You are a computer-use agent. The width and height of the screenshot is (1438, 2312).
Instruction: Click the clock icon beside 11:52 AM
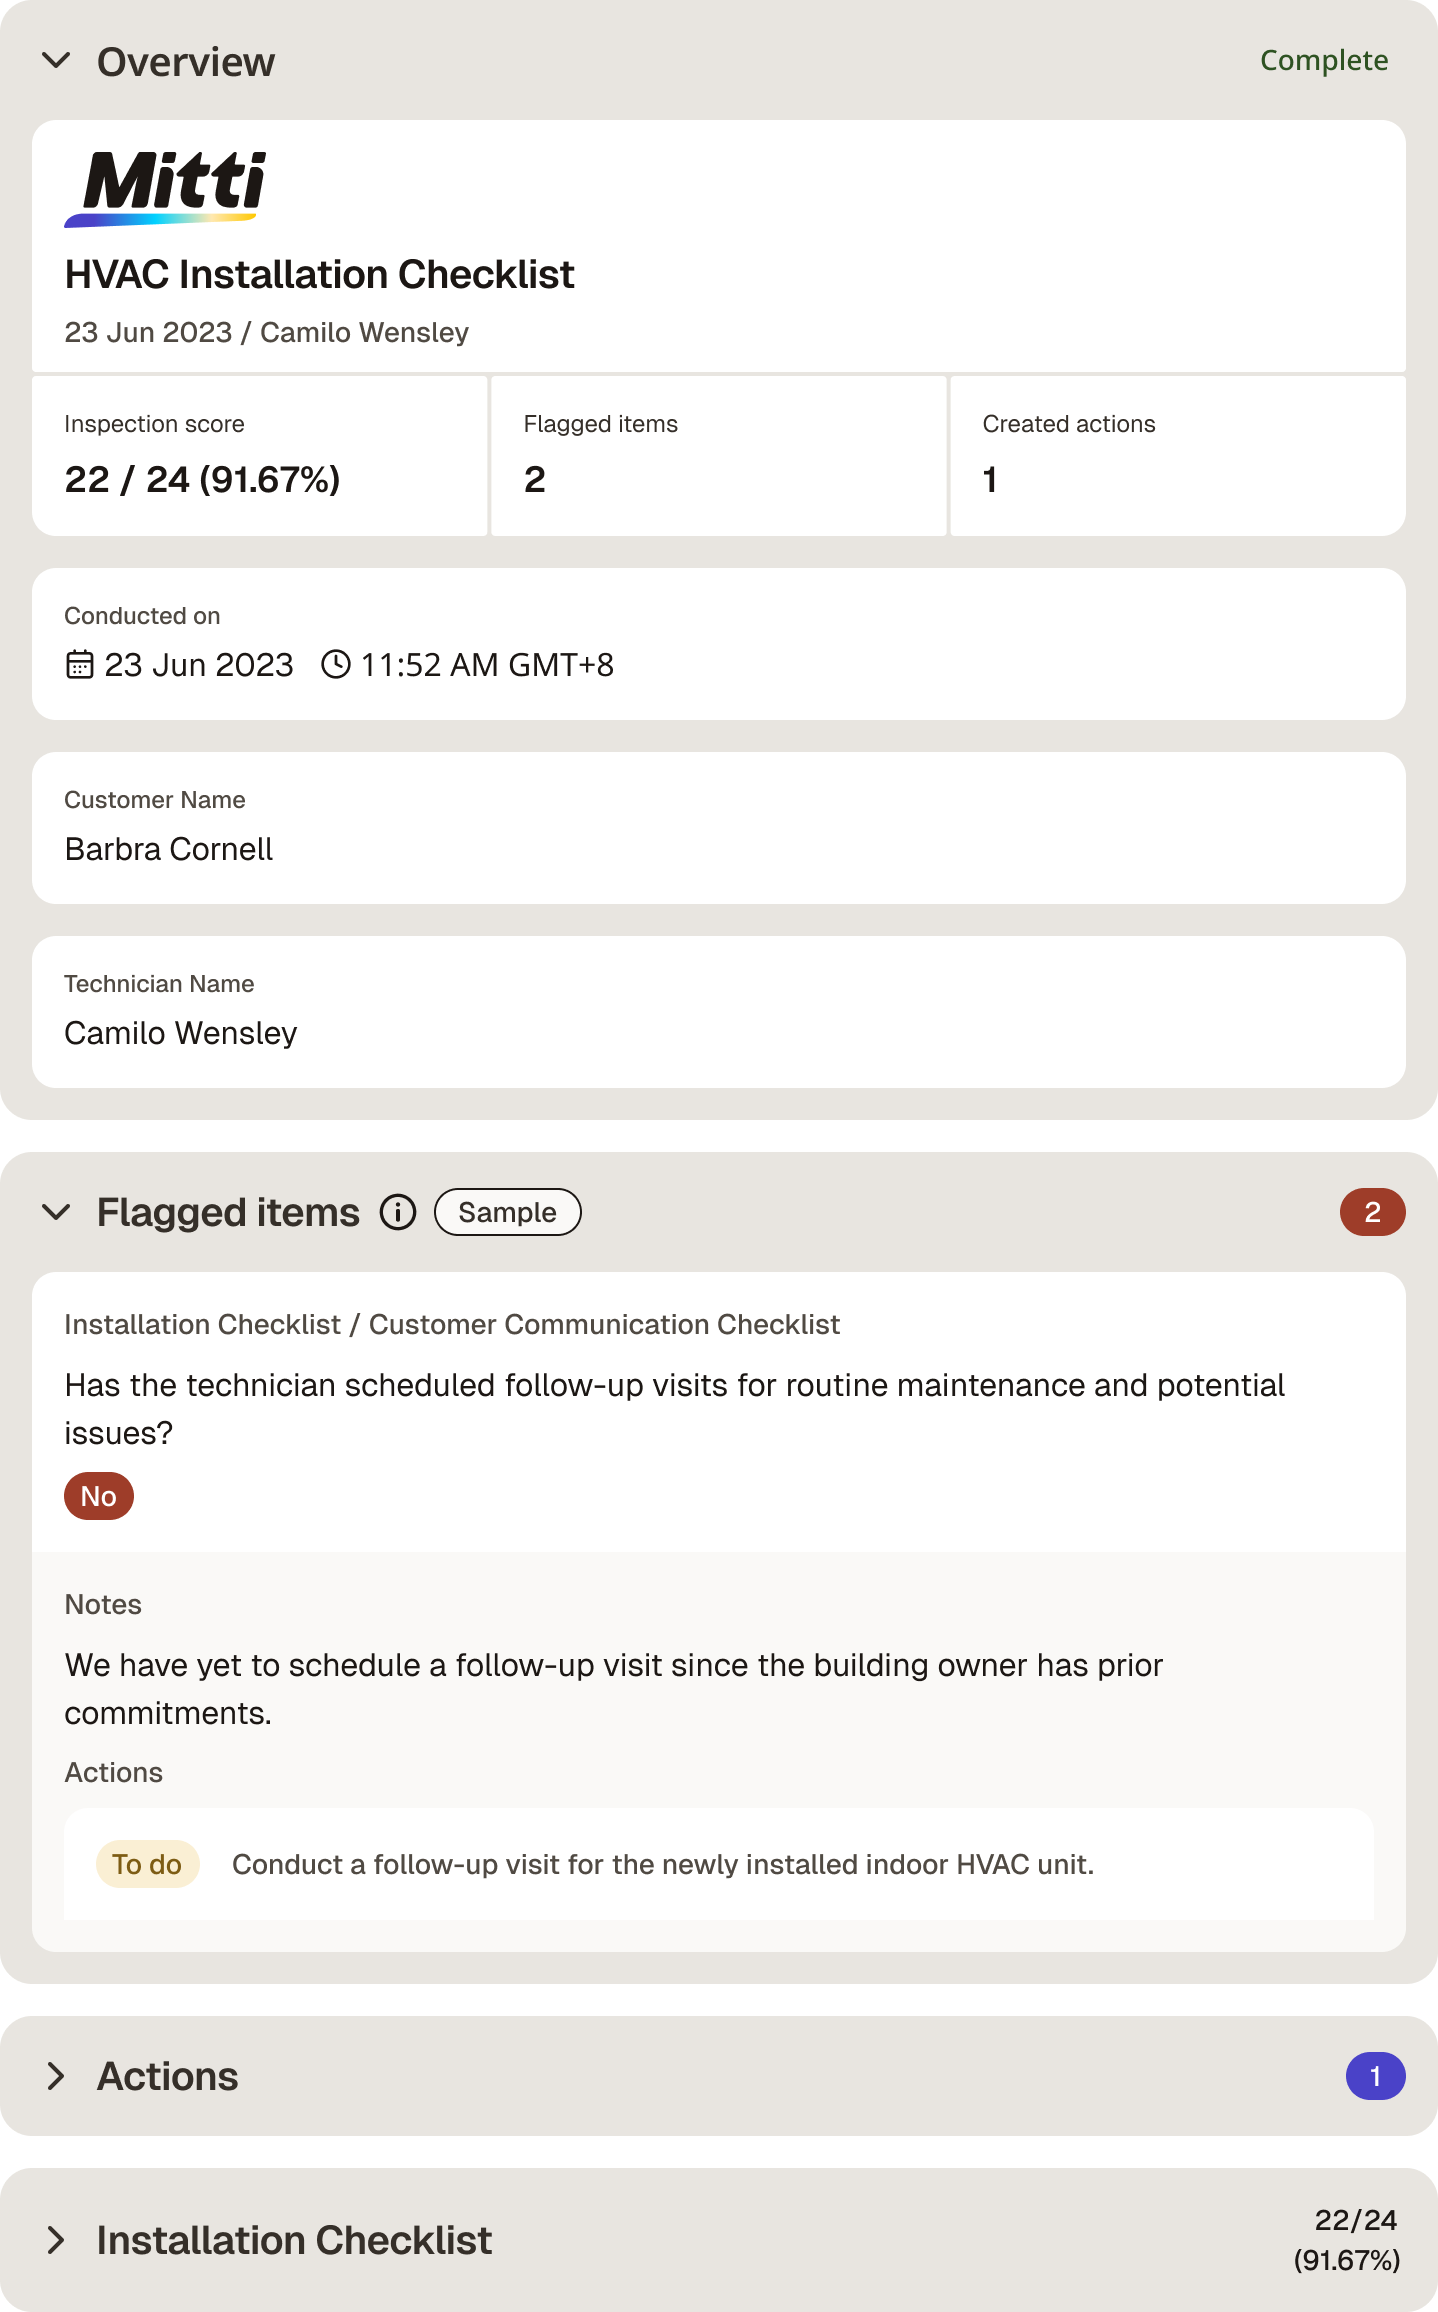(336, 665)
